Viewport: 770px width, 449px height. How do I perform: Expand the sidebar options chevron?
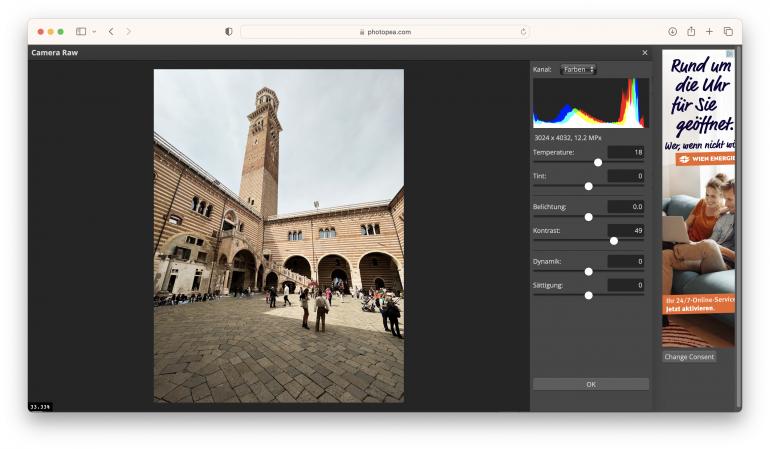(x=94, y=32)
